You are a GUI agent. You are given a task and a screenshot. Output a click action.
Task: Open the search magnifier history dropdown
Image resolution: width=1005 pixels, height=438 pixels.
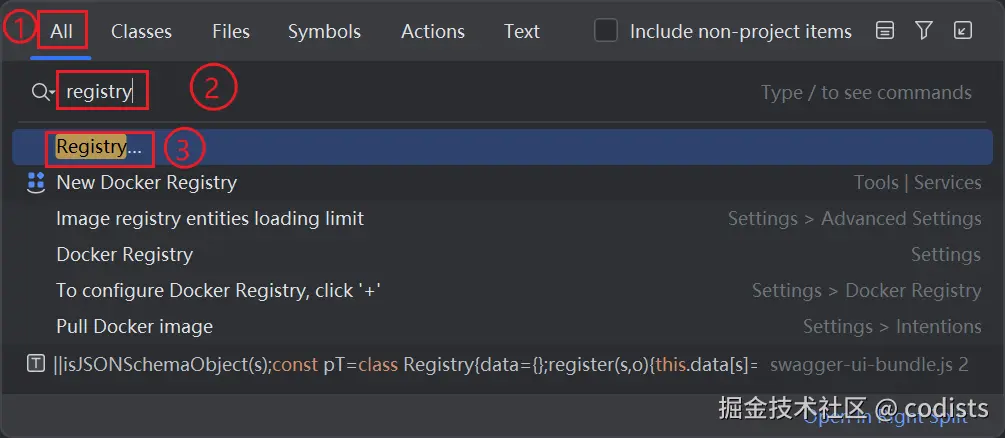(x=42, y=92)
